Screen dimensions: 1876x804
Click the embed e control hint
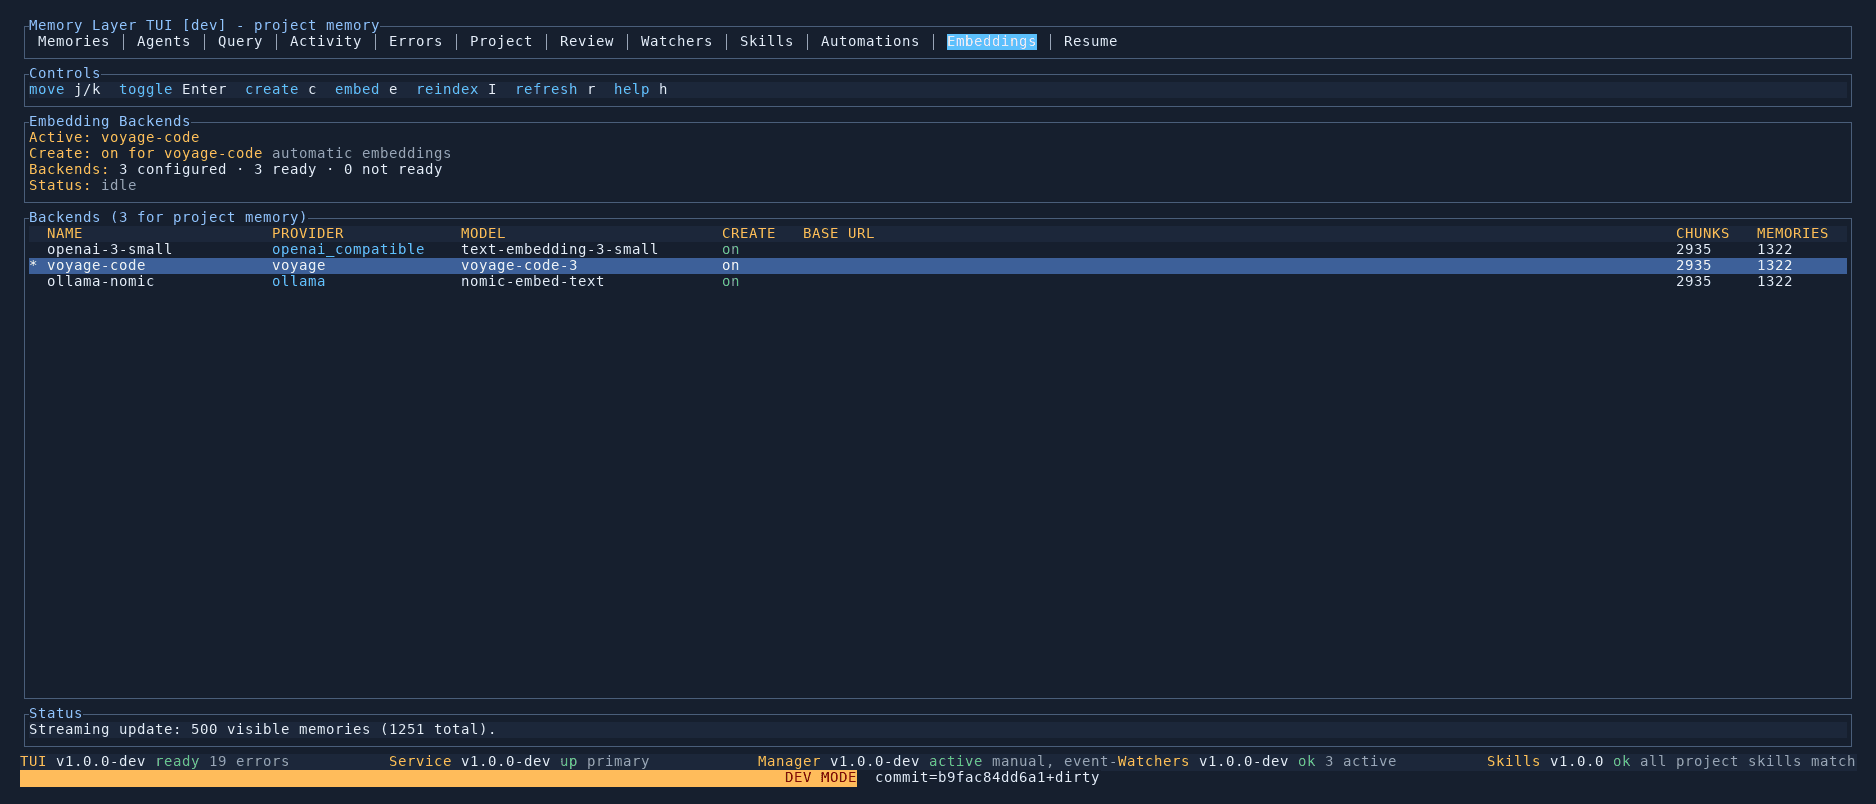pyautogui.click(x=366, y=89)
